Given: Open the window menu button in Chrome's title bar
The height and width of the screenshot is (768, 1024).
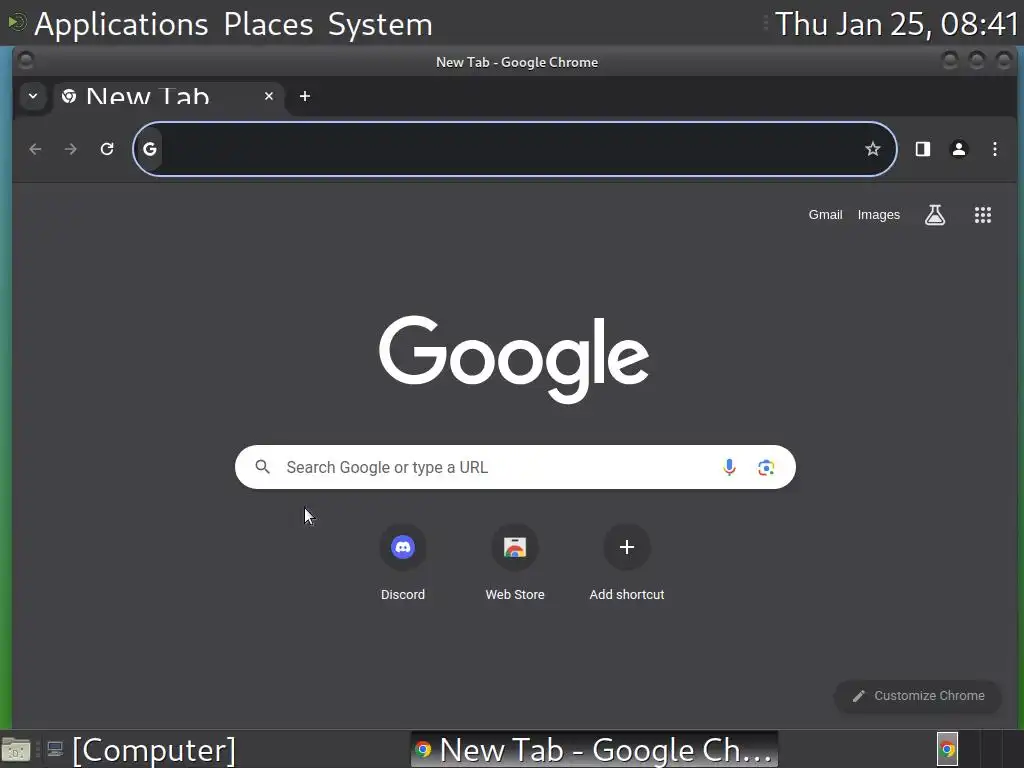Looking at the screenshot, I should click(26, 61).
